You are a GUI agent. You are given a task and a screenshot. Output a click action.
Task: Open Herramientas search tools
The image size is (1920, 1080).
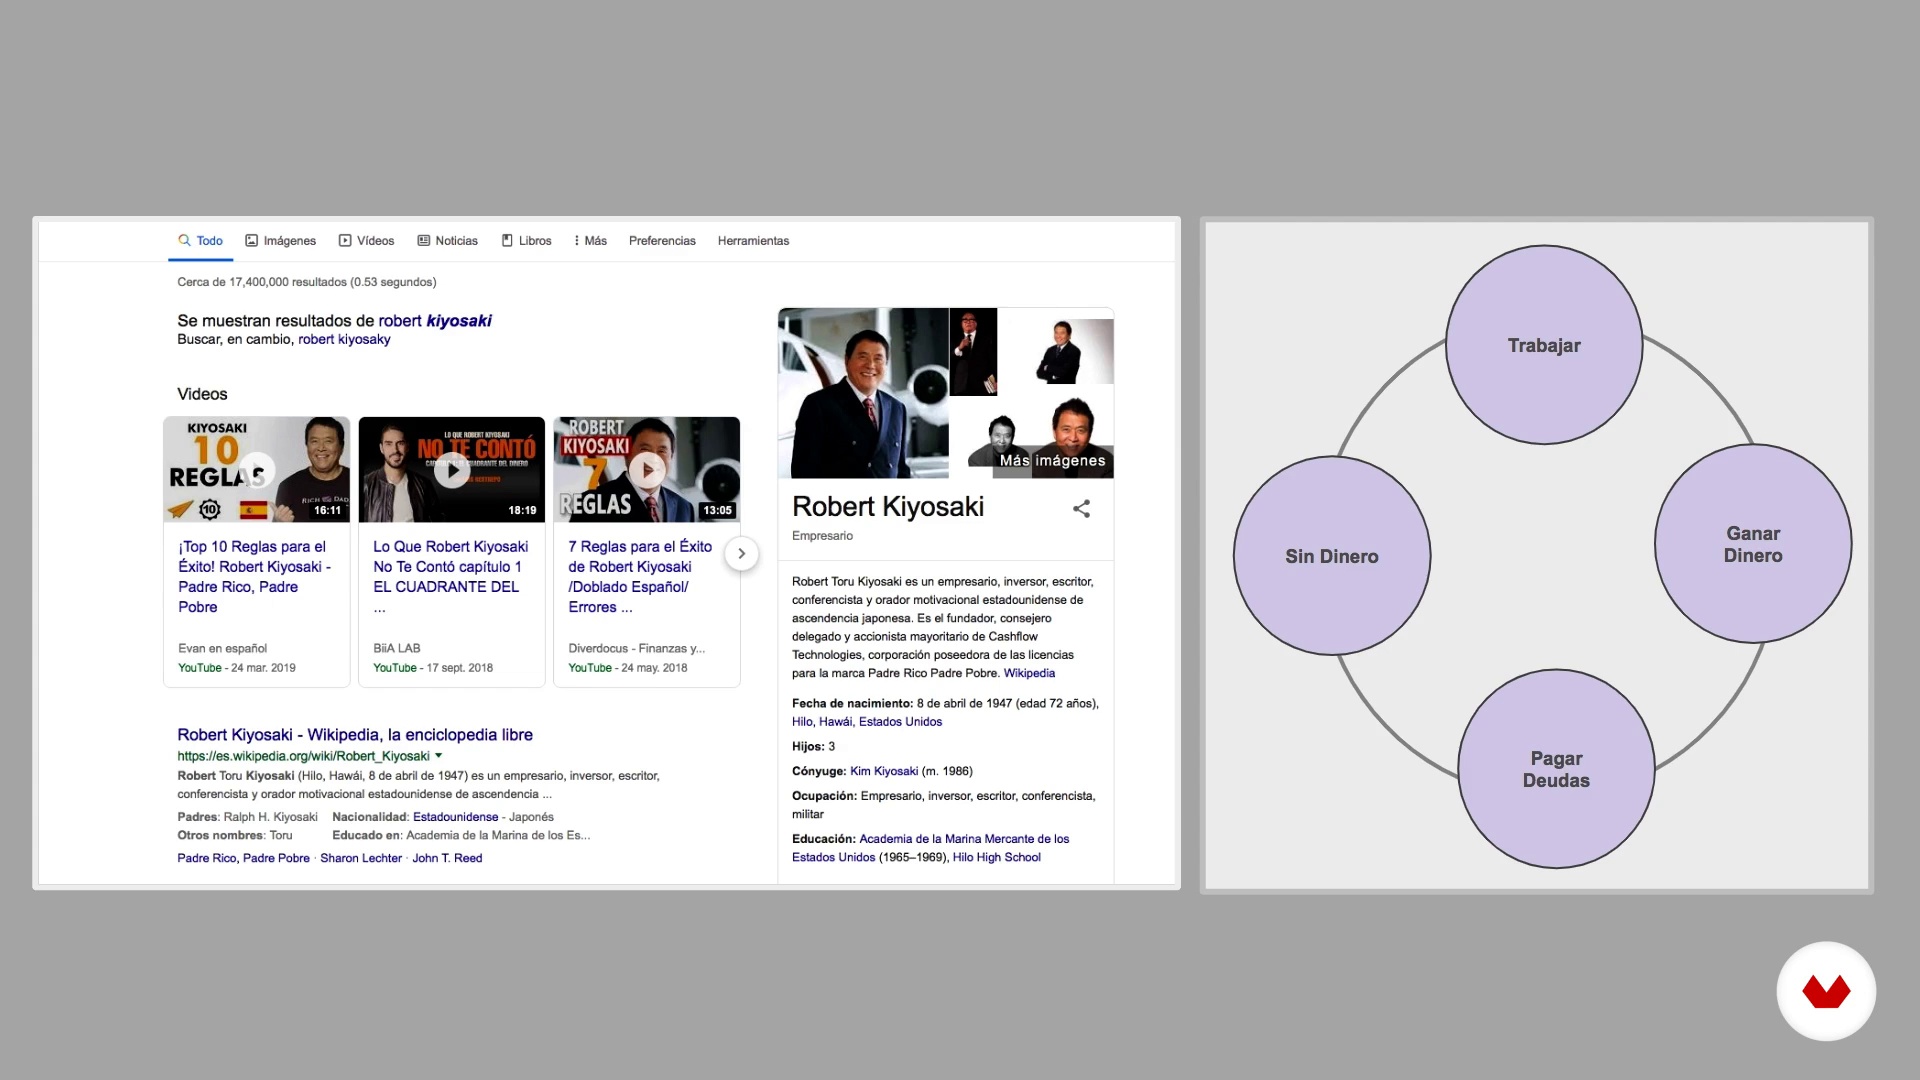753,241
